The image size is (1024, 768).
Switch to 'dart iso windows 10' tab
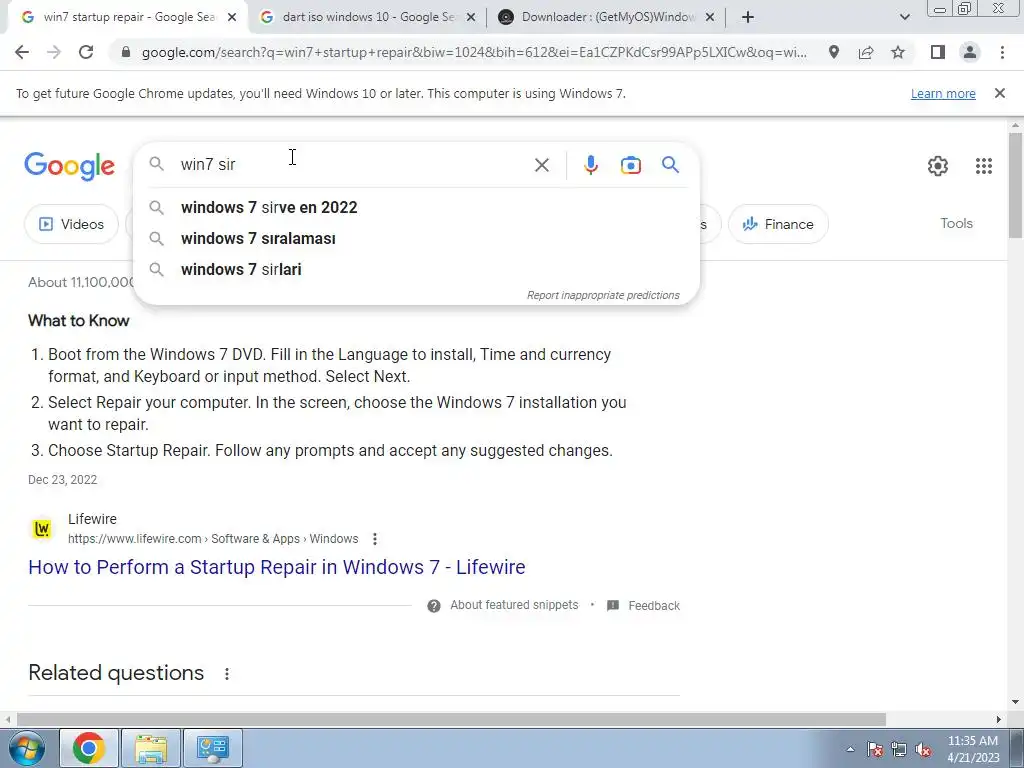[x=368, y=18]
